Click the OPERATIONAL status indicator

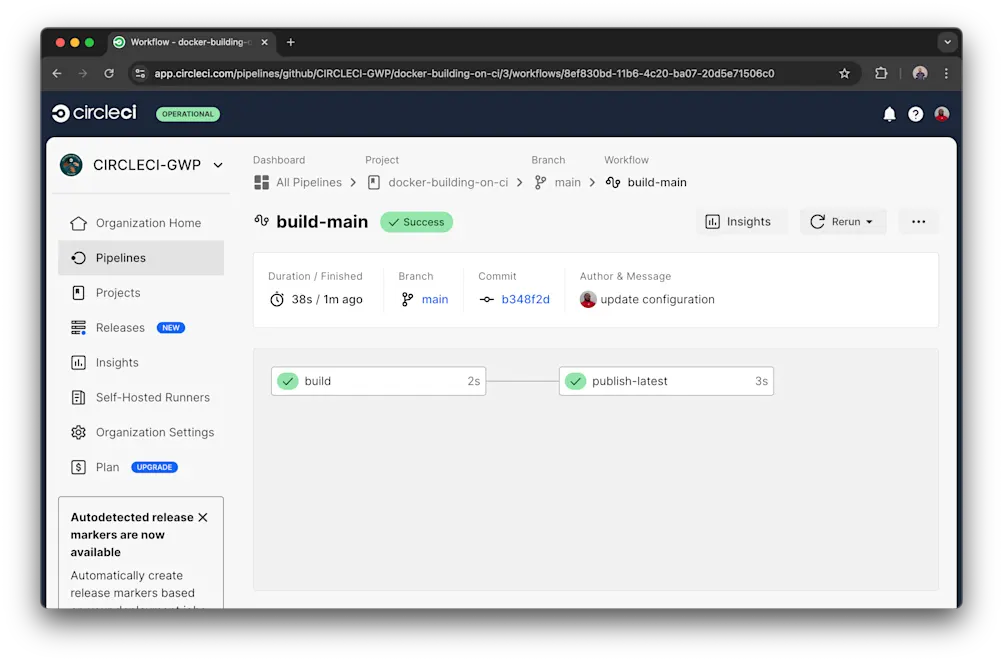187,114
